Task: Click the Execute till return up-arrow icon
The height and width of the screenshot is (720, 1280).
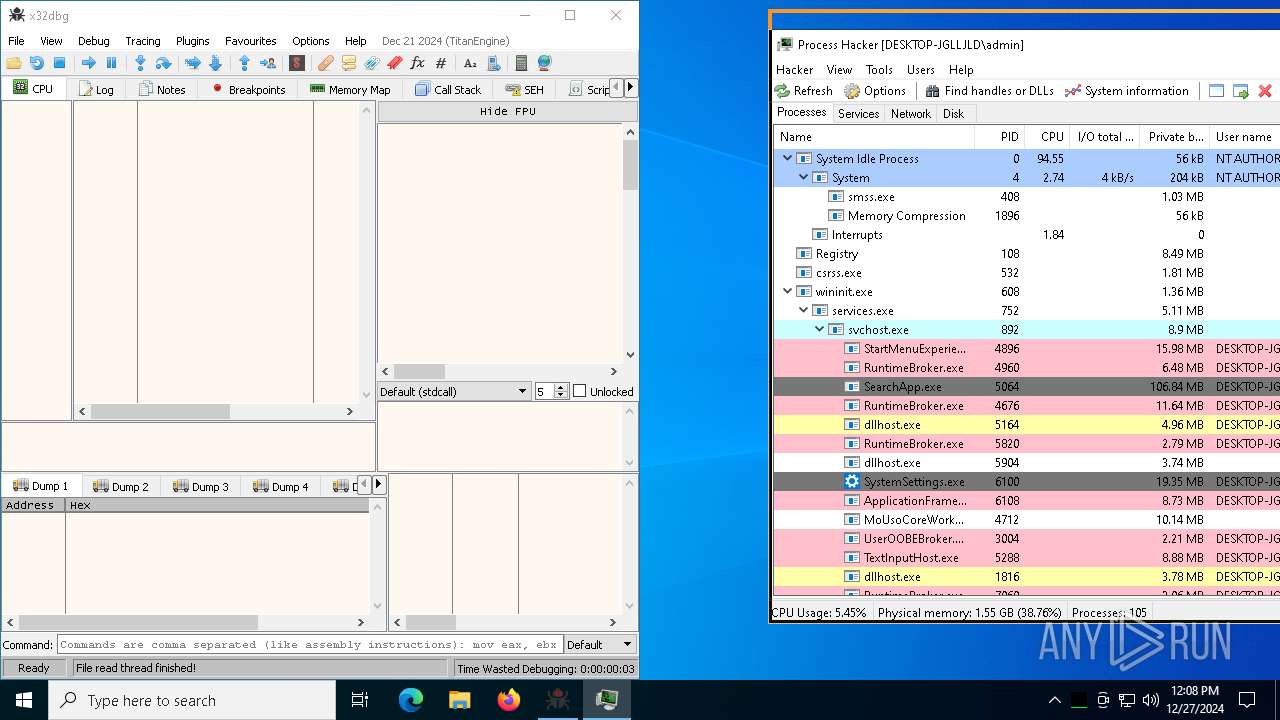Action: (244, 63)
